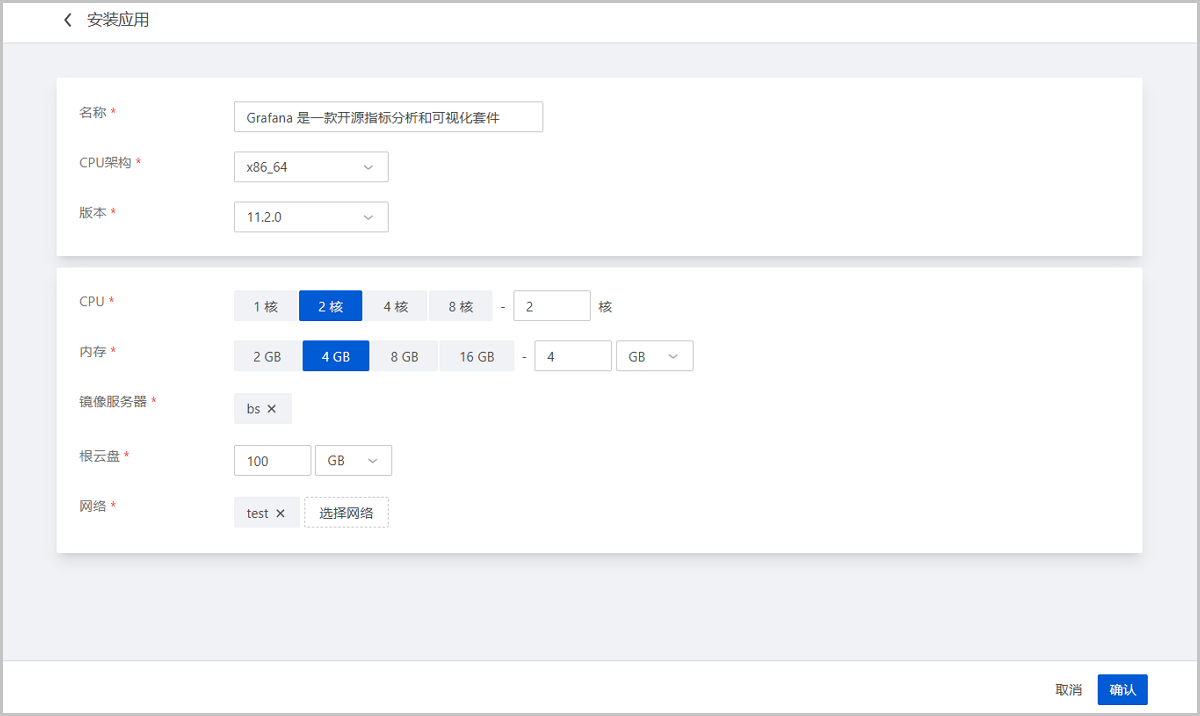Click the 根云盘 size input field
This screenshot has width=1200, height=716.
click(x=272, y=461)
